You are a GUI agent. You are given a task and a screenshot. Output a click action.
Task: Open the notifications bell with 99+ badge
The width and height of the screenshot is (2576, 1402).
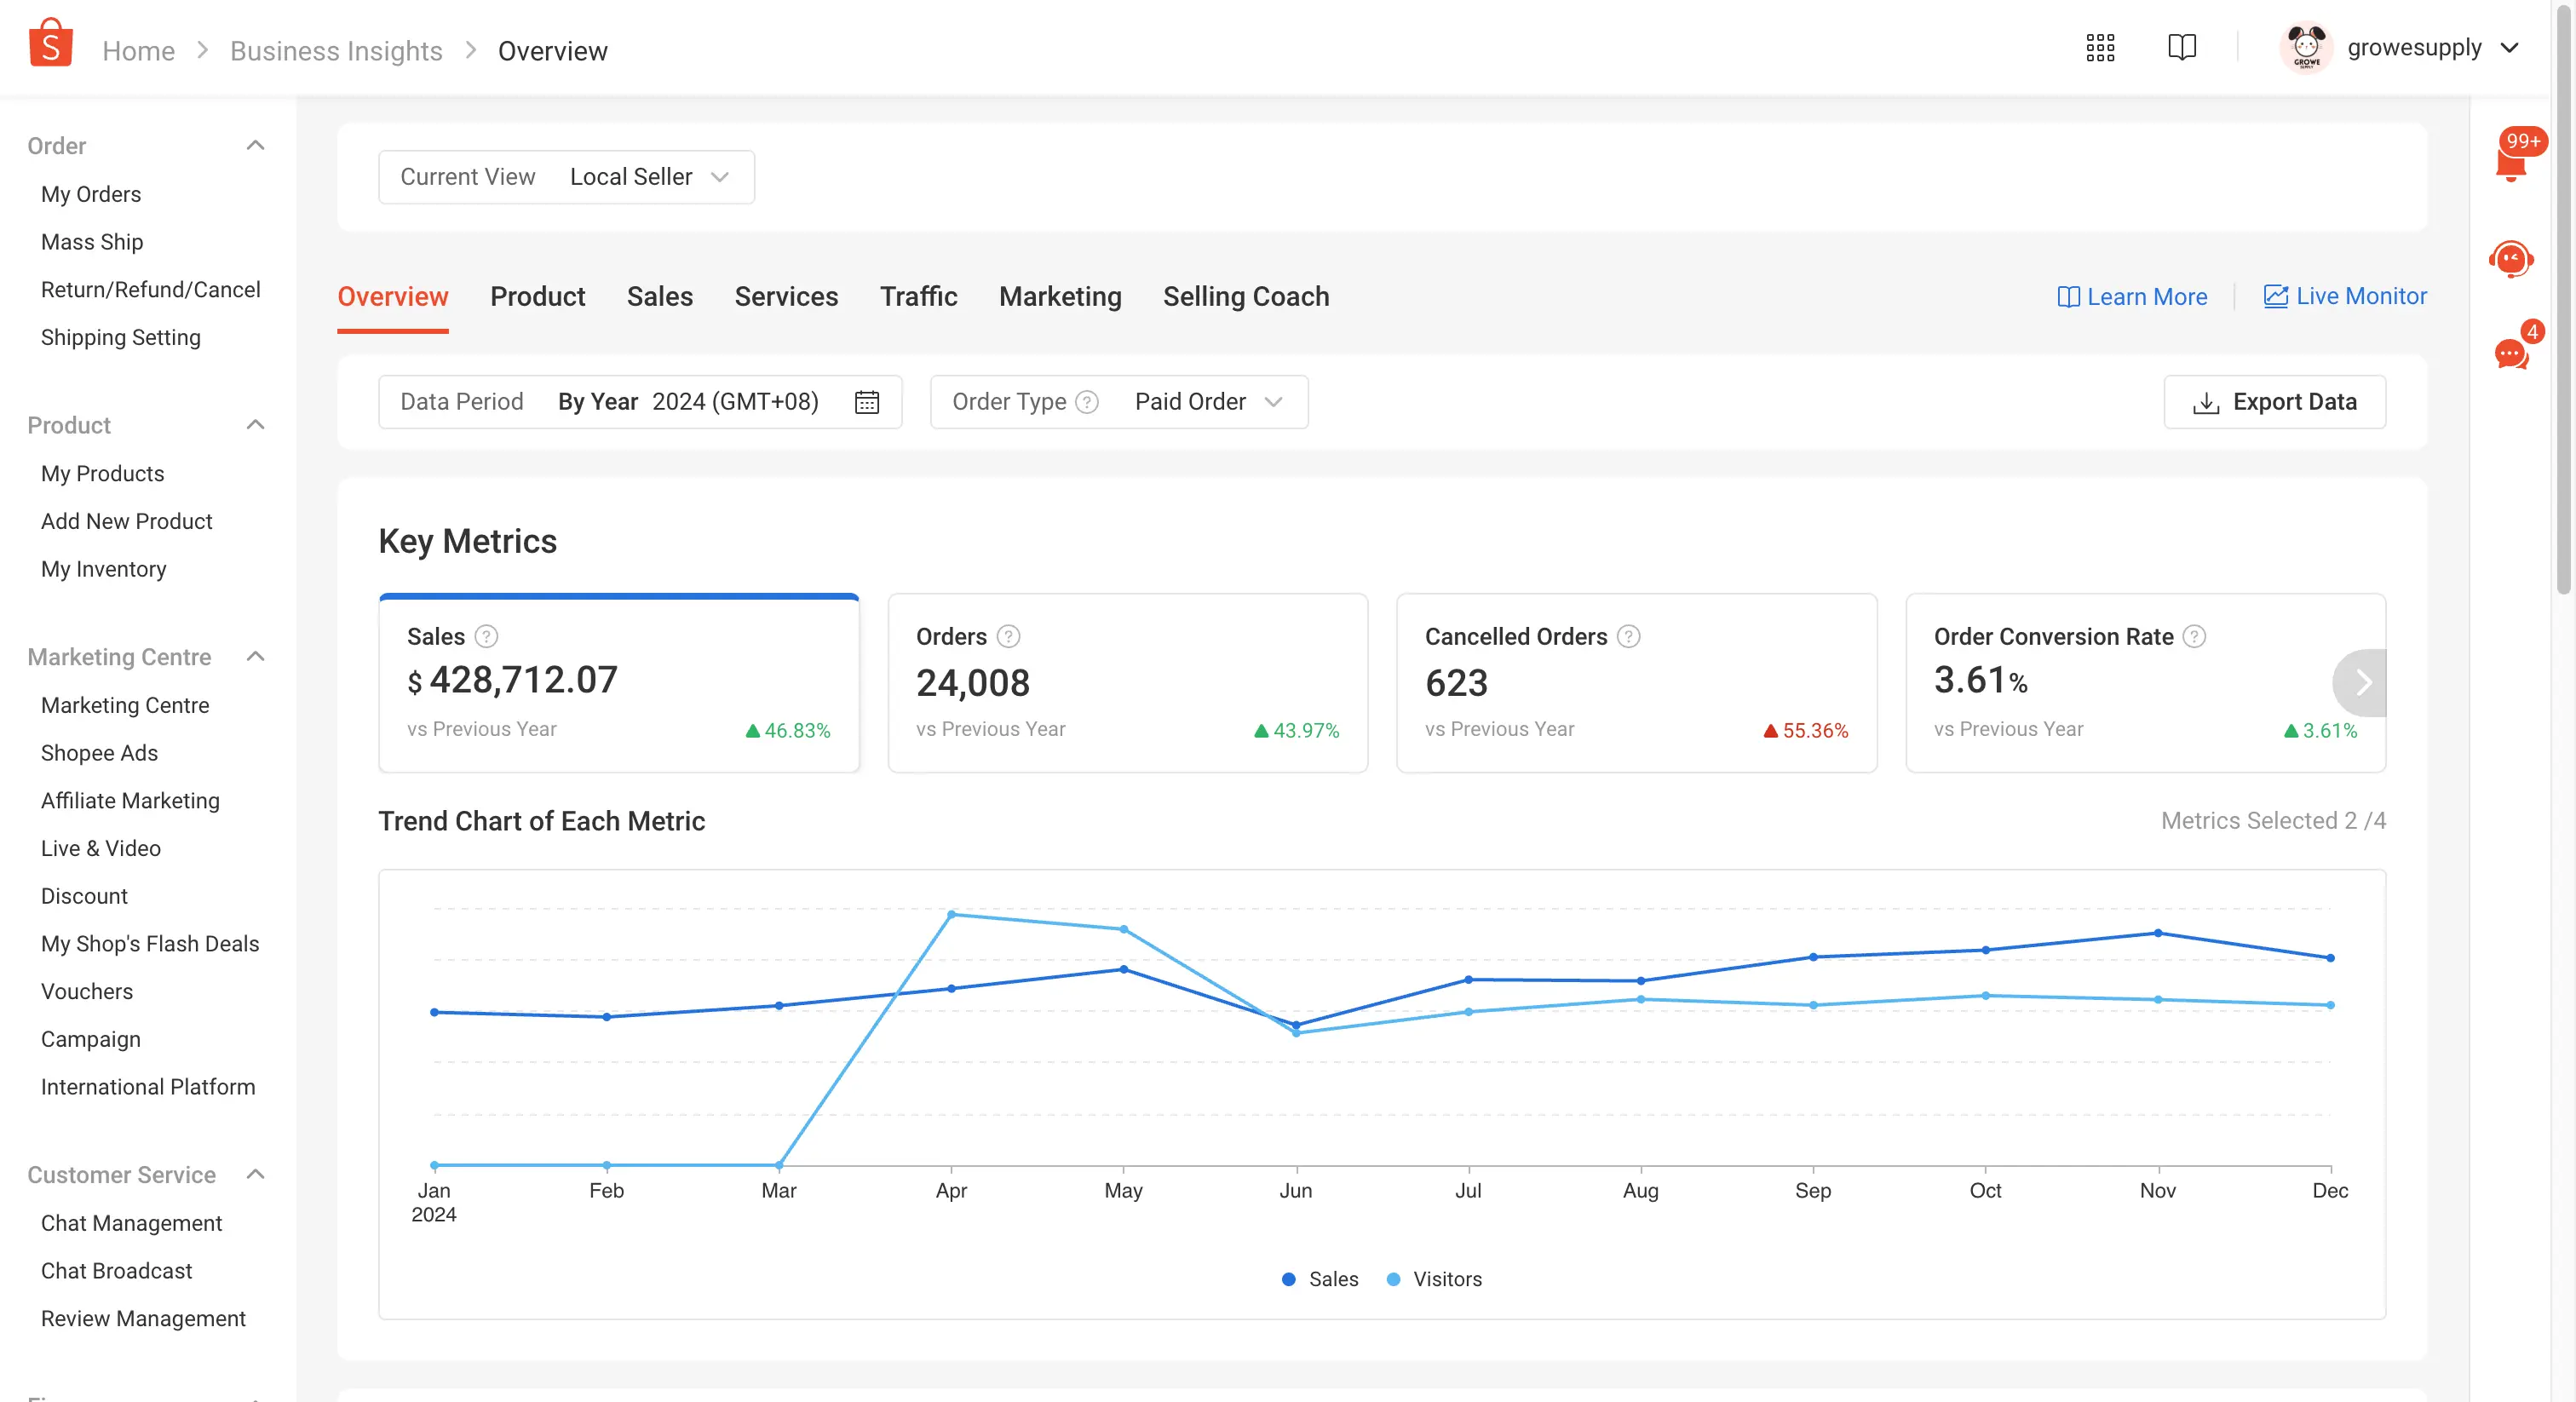(x=2511, y=162)
